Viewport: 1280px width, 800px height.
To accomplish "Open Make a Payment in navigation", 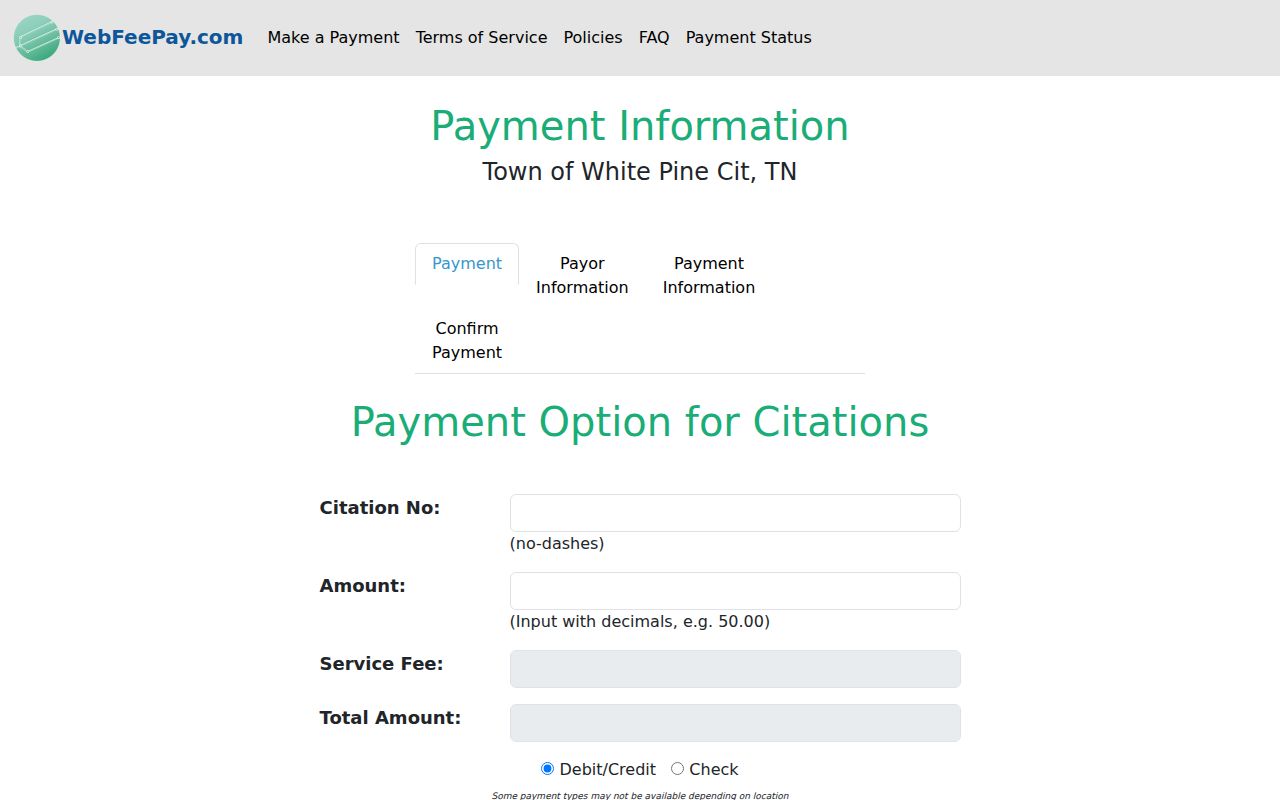I will coord(333,37).
